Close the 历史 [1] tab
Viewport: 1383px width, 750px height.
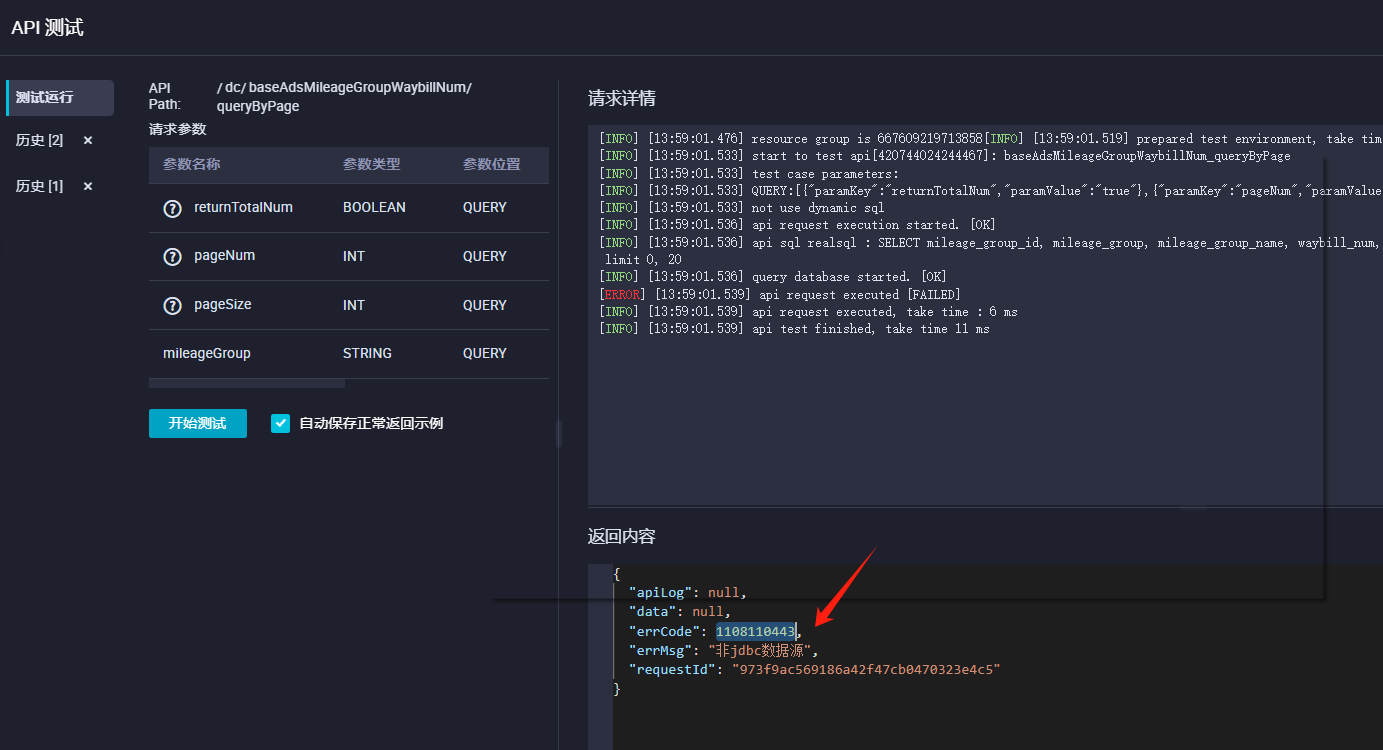pos(88,187)
